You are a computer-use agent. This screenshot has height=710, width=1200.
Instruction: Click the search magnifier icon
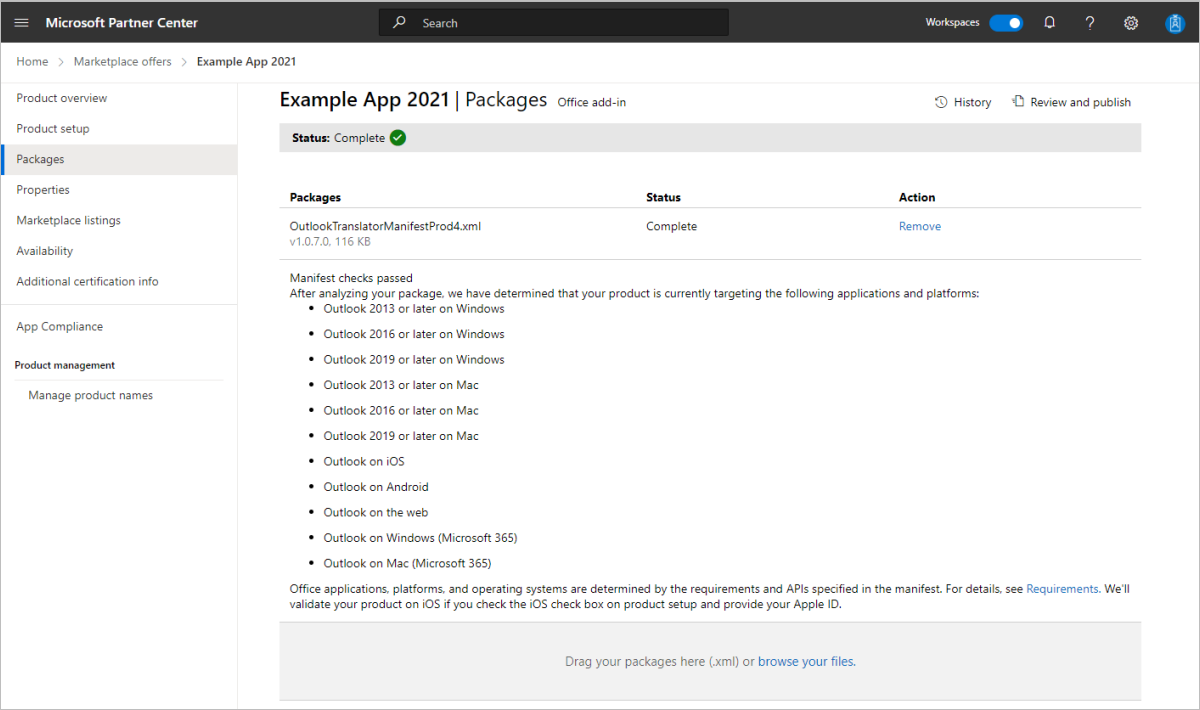click(400, 22)
